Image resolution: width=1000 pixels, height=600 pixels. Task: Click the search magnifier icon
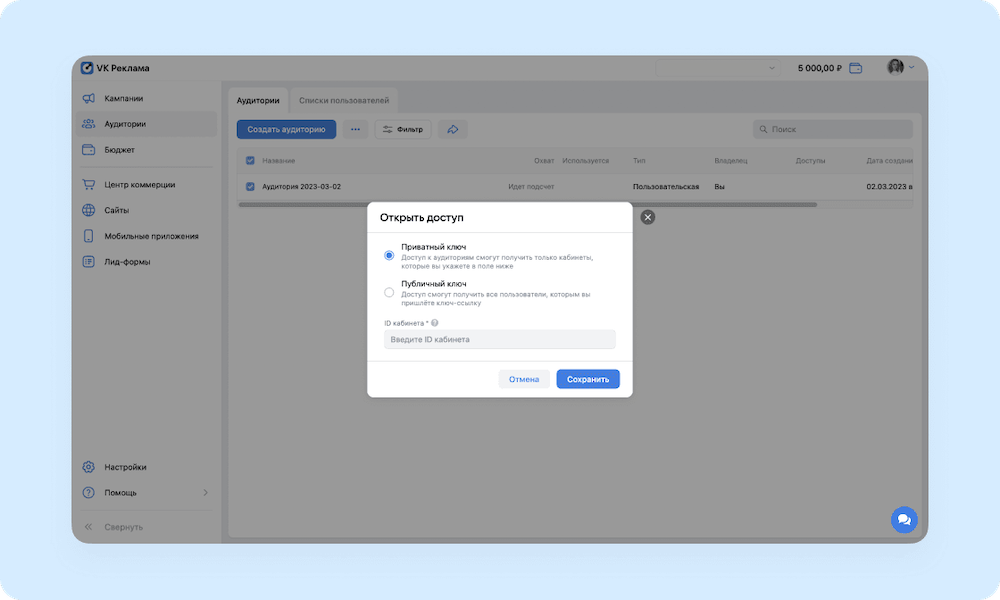coord(763,129)
